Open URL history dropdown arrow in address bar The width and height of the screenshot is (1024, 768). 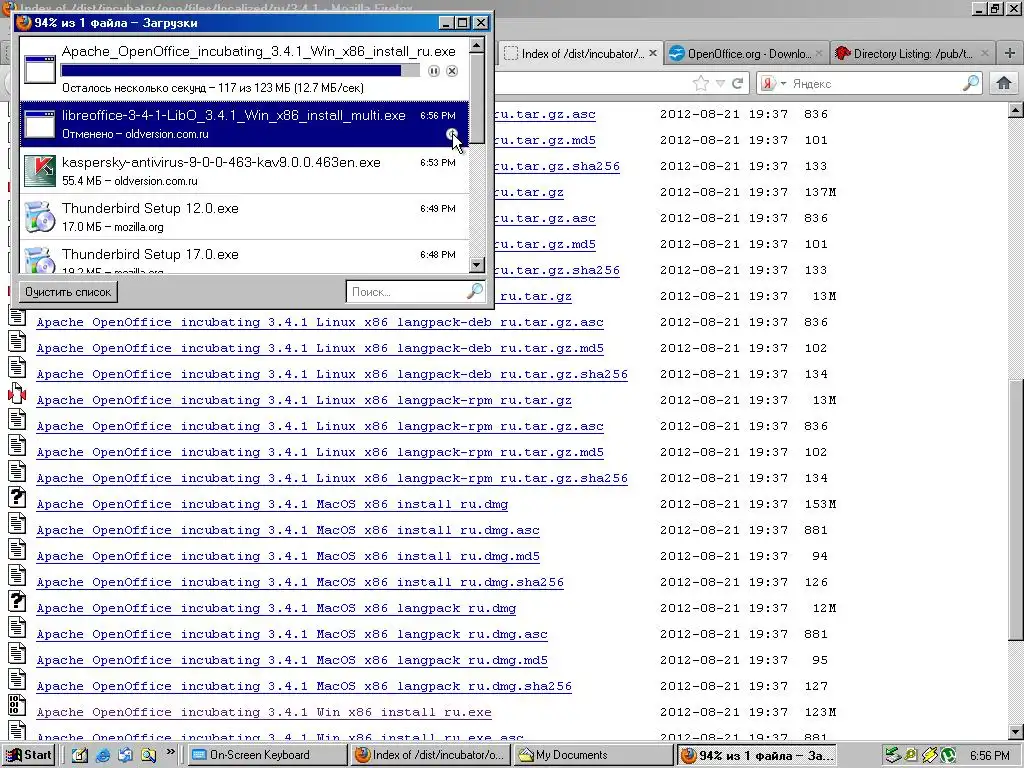[720, 84]
